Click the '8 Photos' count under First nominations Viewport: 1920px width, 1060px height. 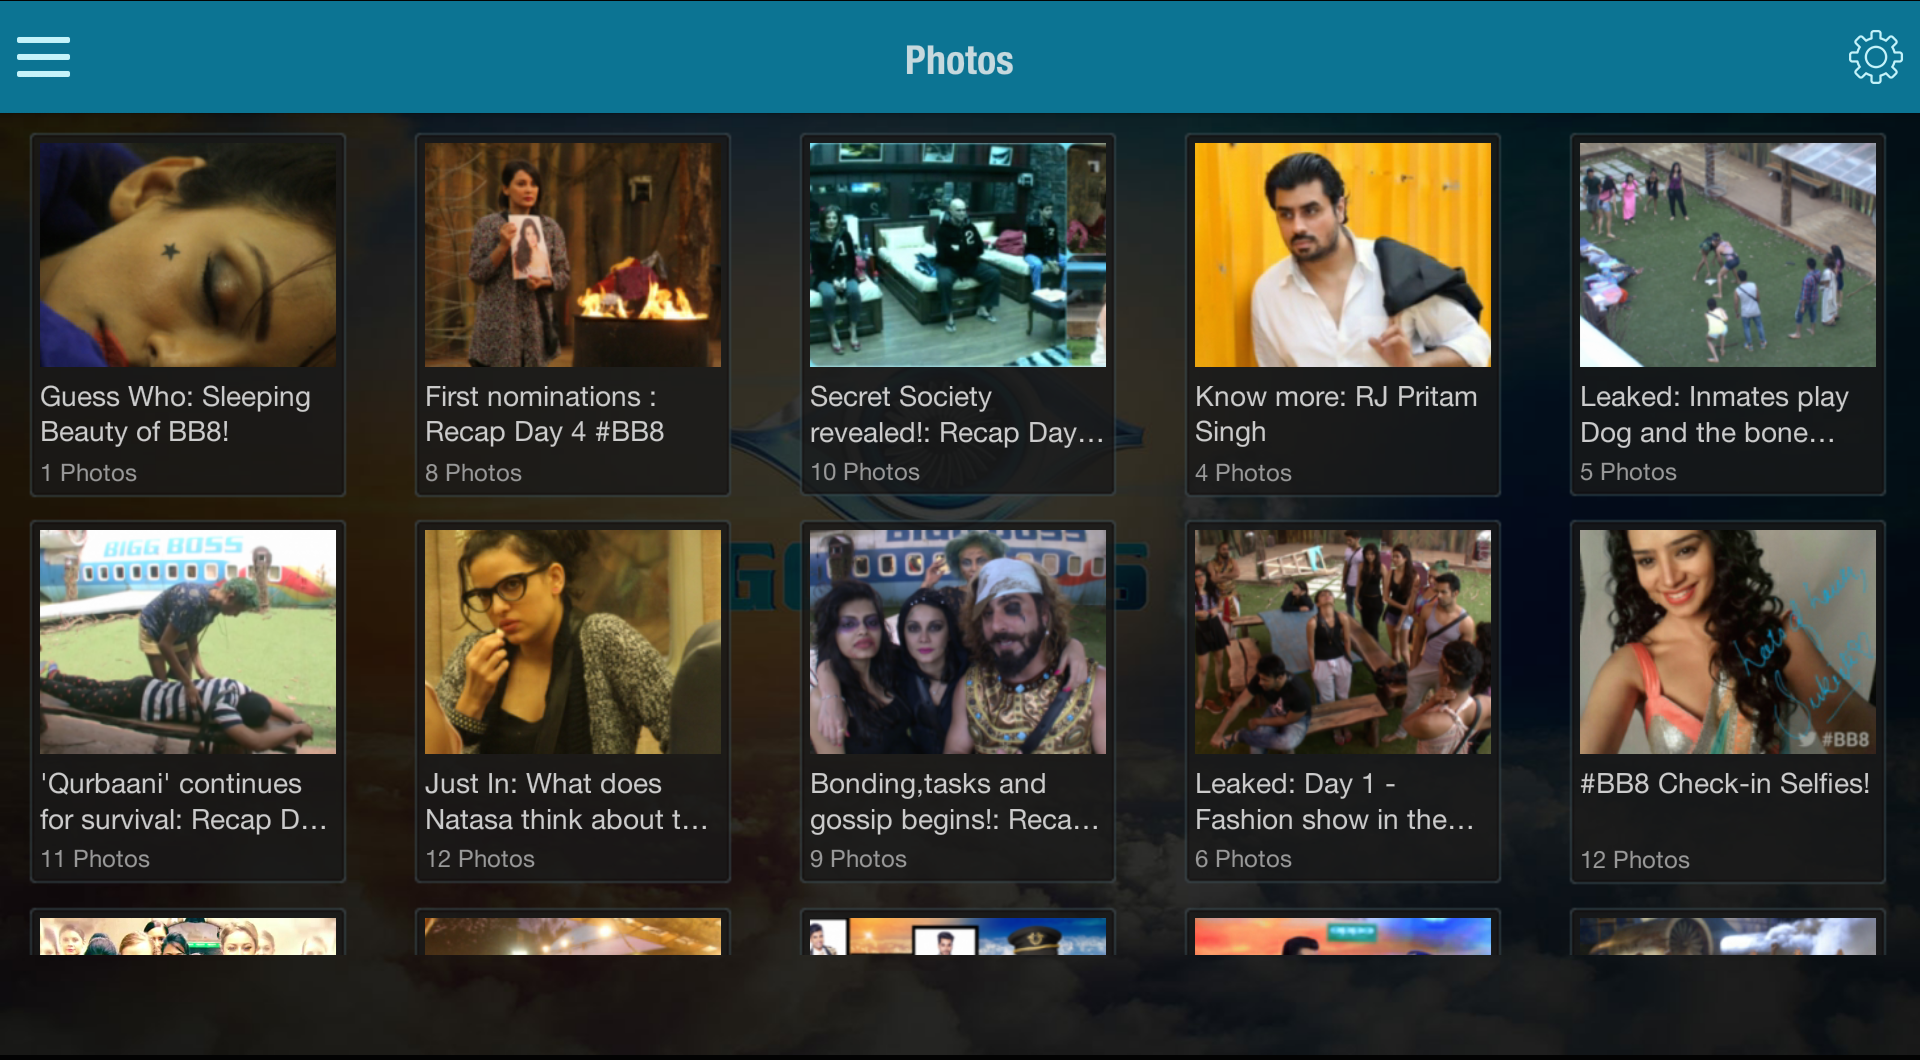[473, 472]
